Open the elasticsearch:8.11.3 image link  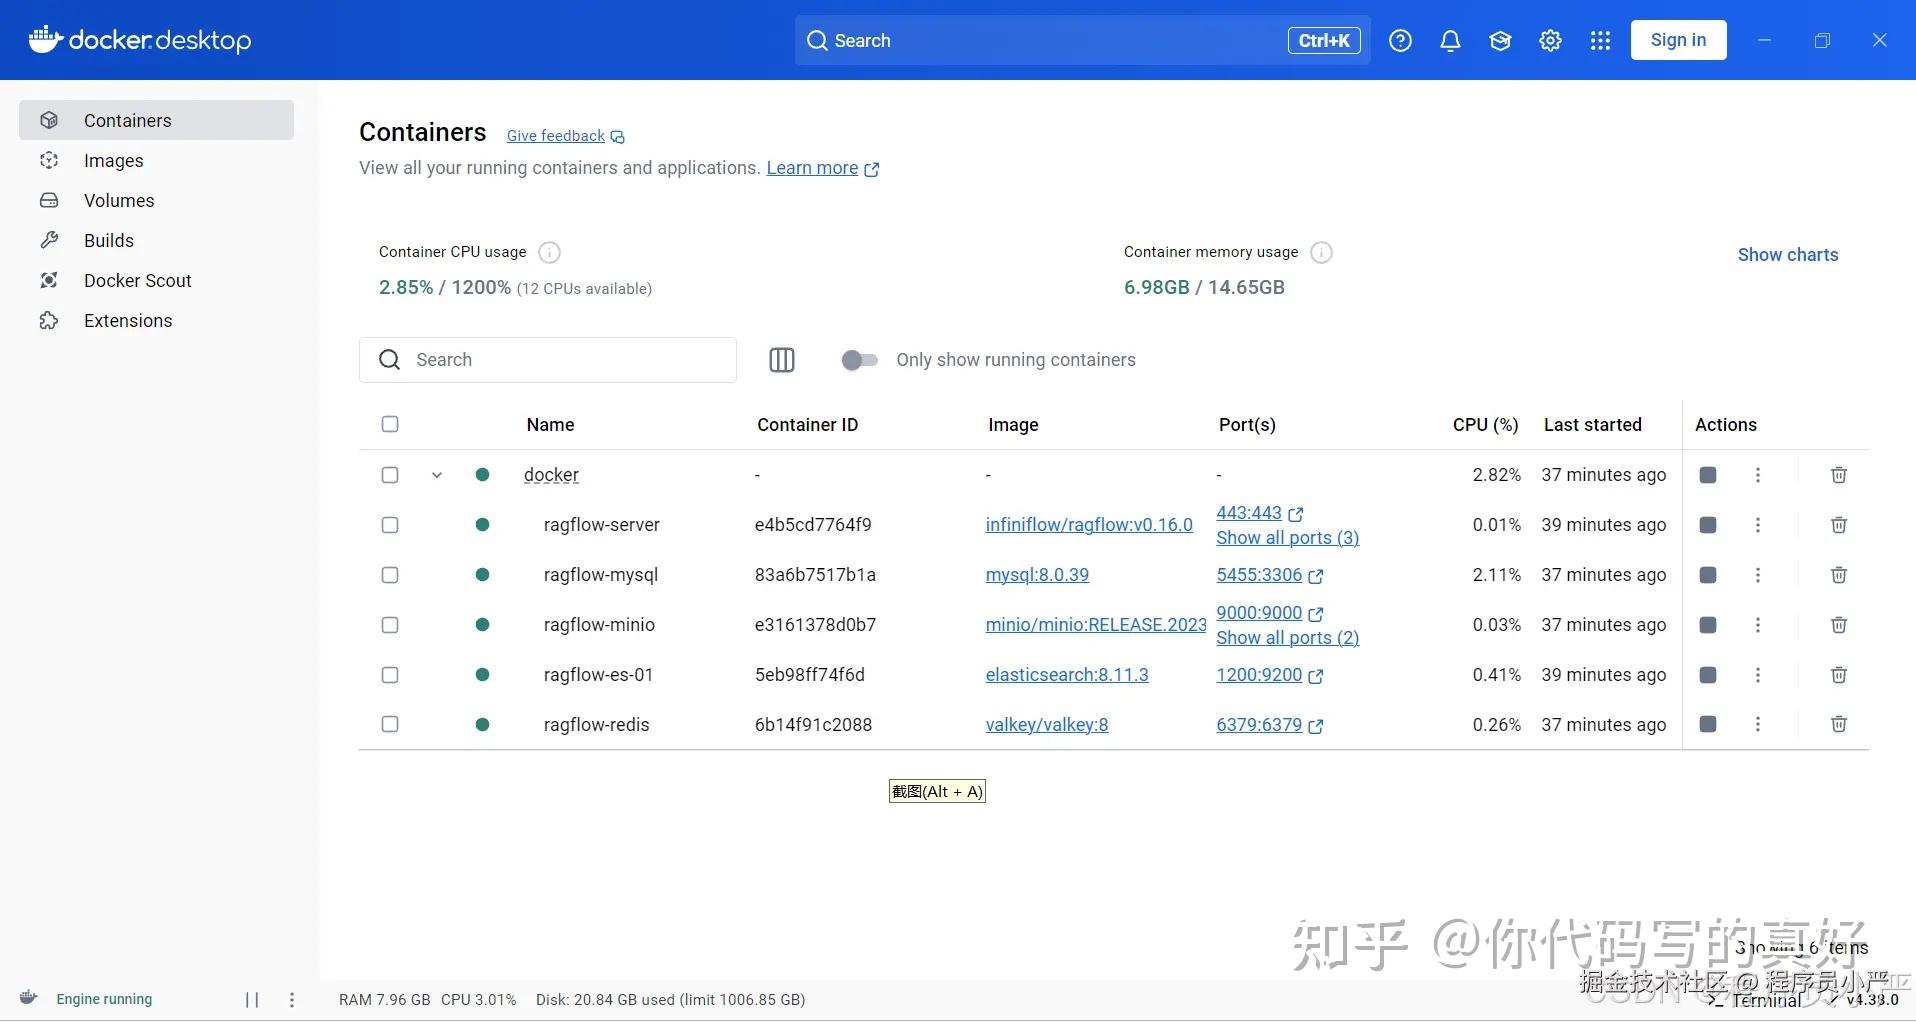click(1067, 675)
